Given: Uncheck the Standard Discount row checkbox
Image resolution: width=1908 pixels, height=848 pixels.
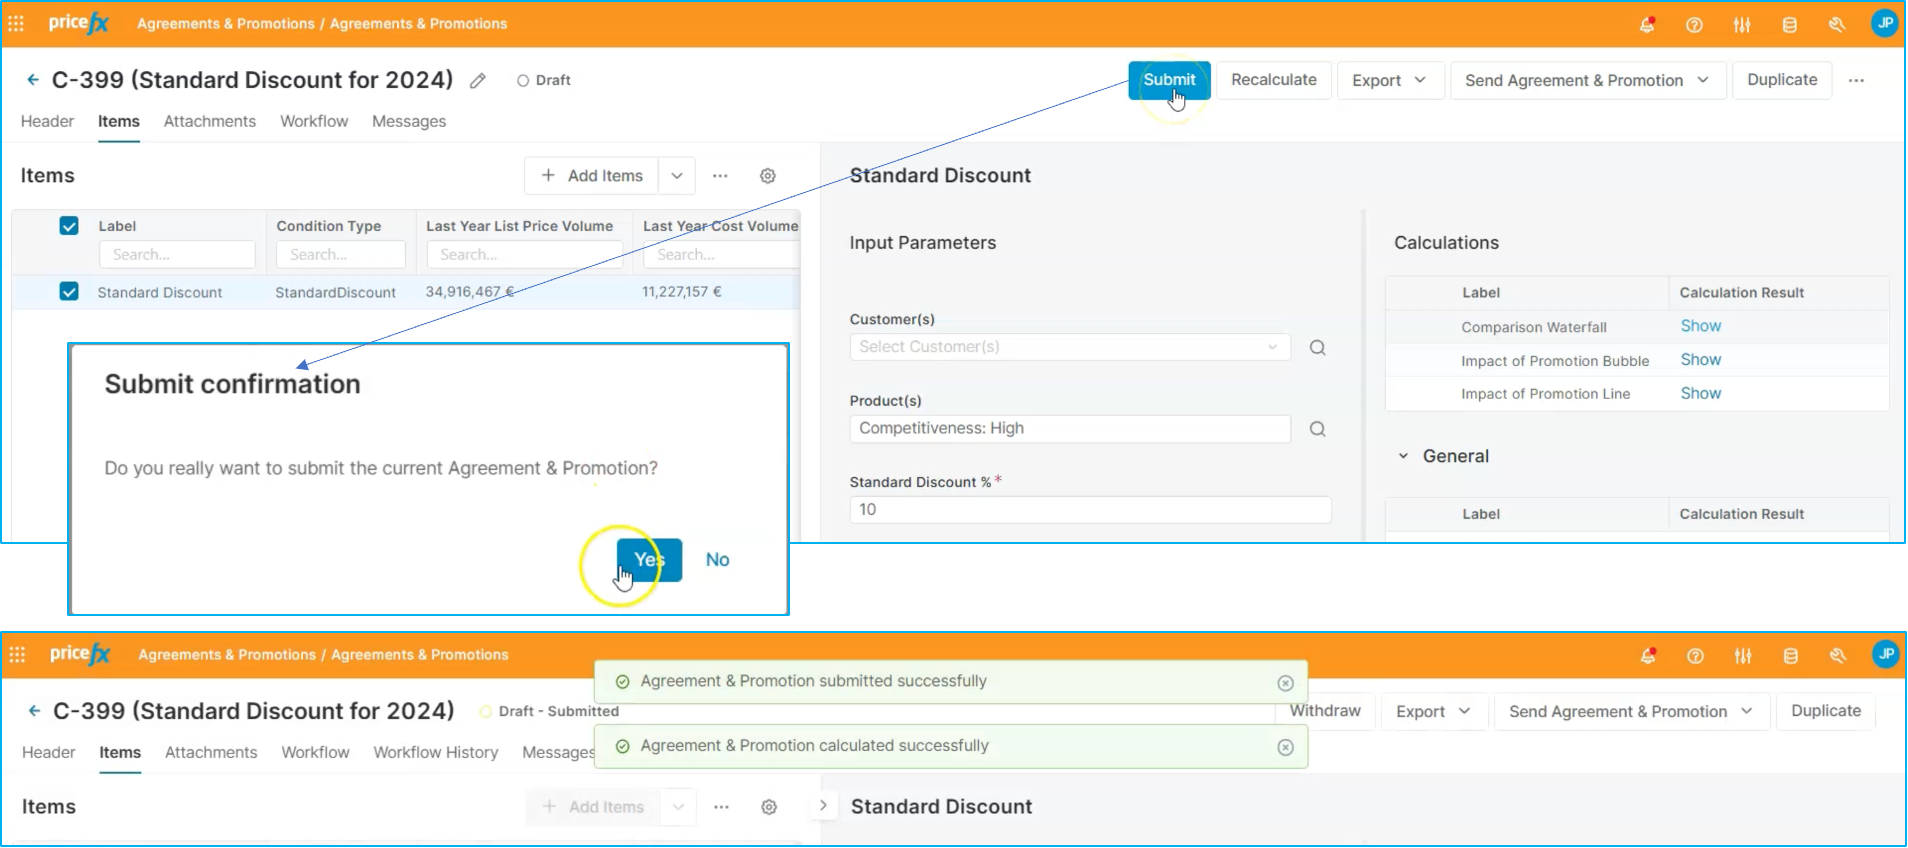Looking at the screenshot, I should tap(69, 292).
